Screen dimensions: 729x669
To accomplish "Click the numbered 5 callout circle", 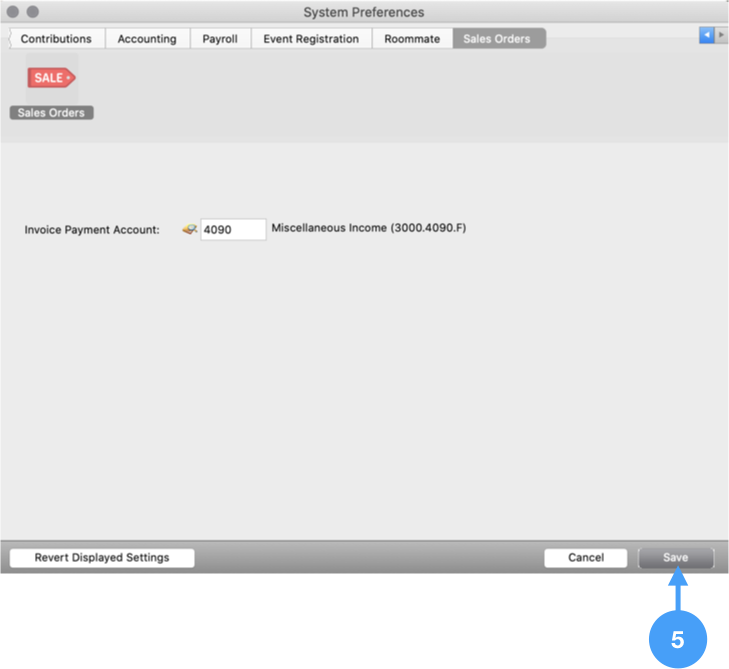I will click(x=677, y=639).
